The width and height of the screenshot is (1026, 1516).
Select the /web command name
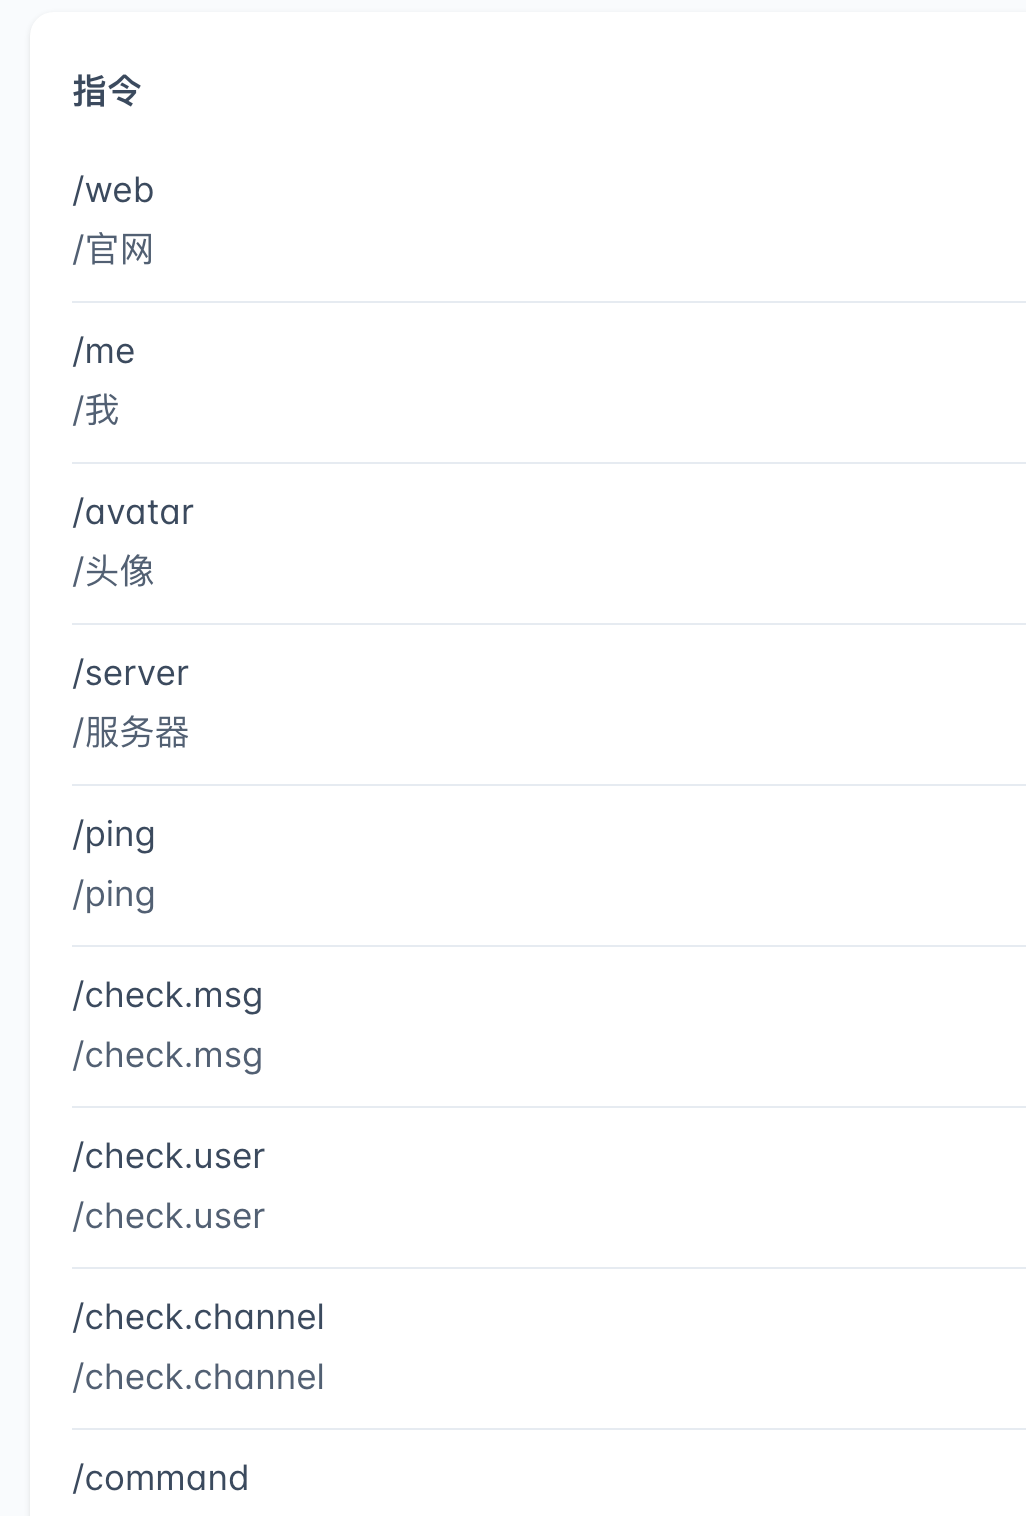coord(113,190)
